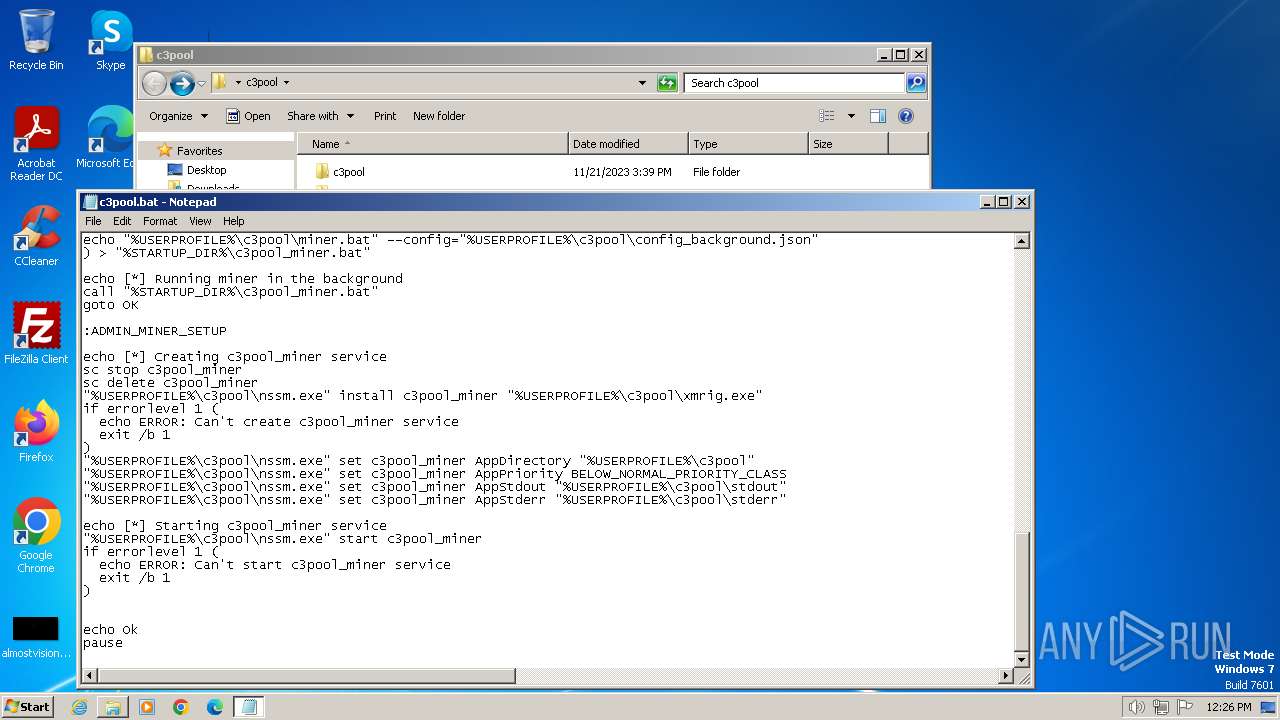
Task: Sort by the Size column header
Action: pyautogui.click(x=848, y=144)
